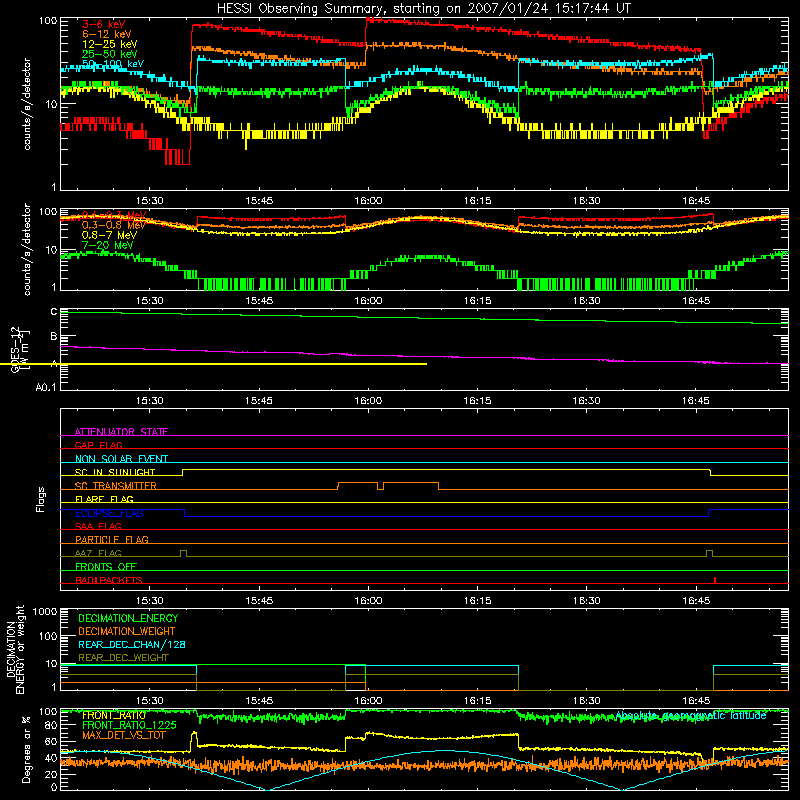Click the REAR_DEC_WEIGHT legend label
The image size is (800, 800).
point(123,658)
